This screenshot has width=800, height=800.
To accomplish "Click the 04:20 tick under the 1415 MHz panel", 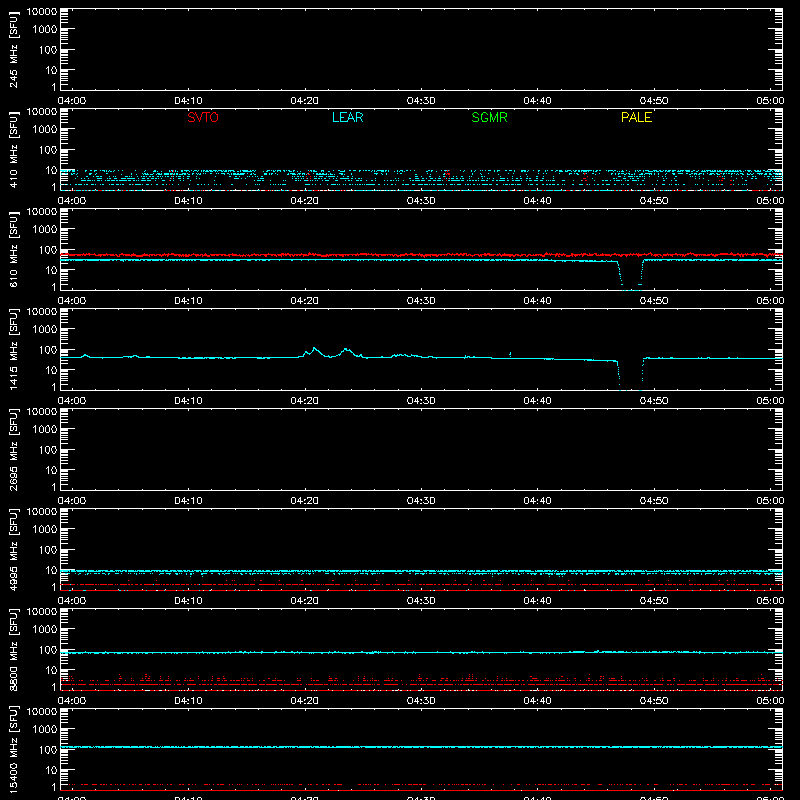I will [305, 401].
